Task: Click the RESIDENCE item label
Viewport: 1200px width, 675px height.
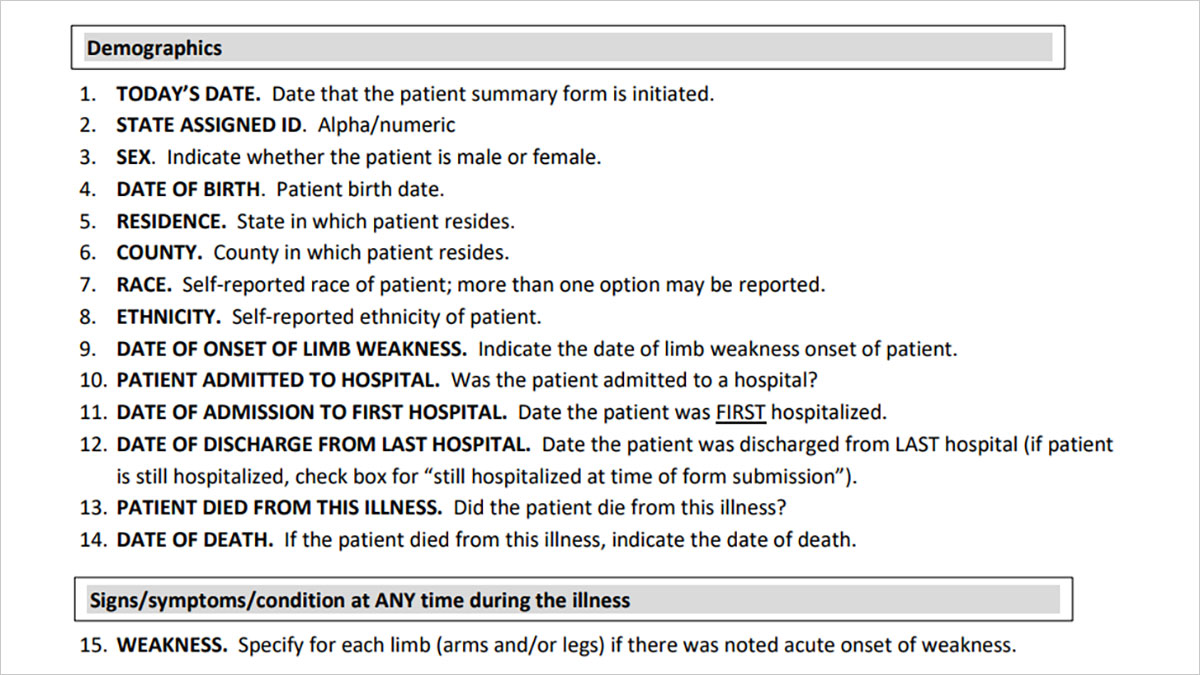Action: (171, 221)
